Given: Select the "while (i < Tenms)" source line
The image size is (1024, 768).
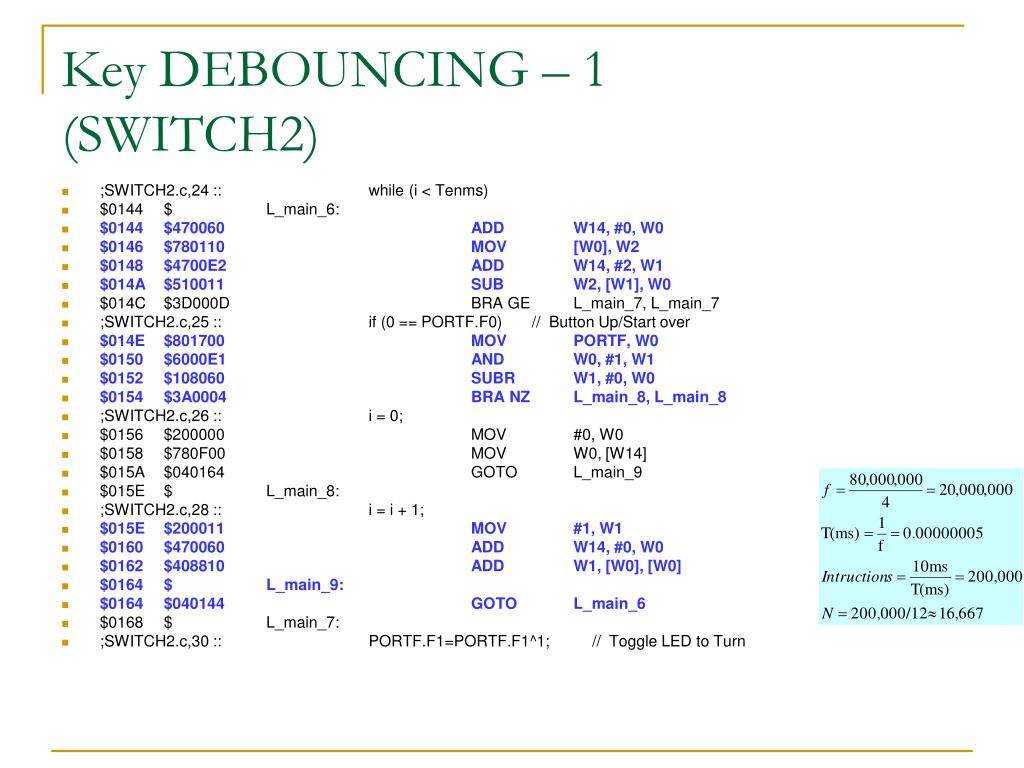Looking at the screenshot, I should 428,191.
